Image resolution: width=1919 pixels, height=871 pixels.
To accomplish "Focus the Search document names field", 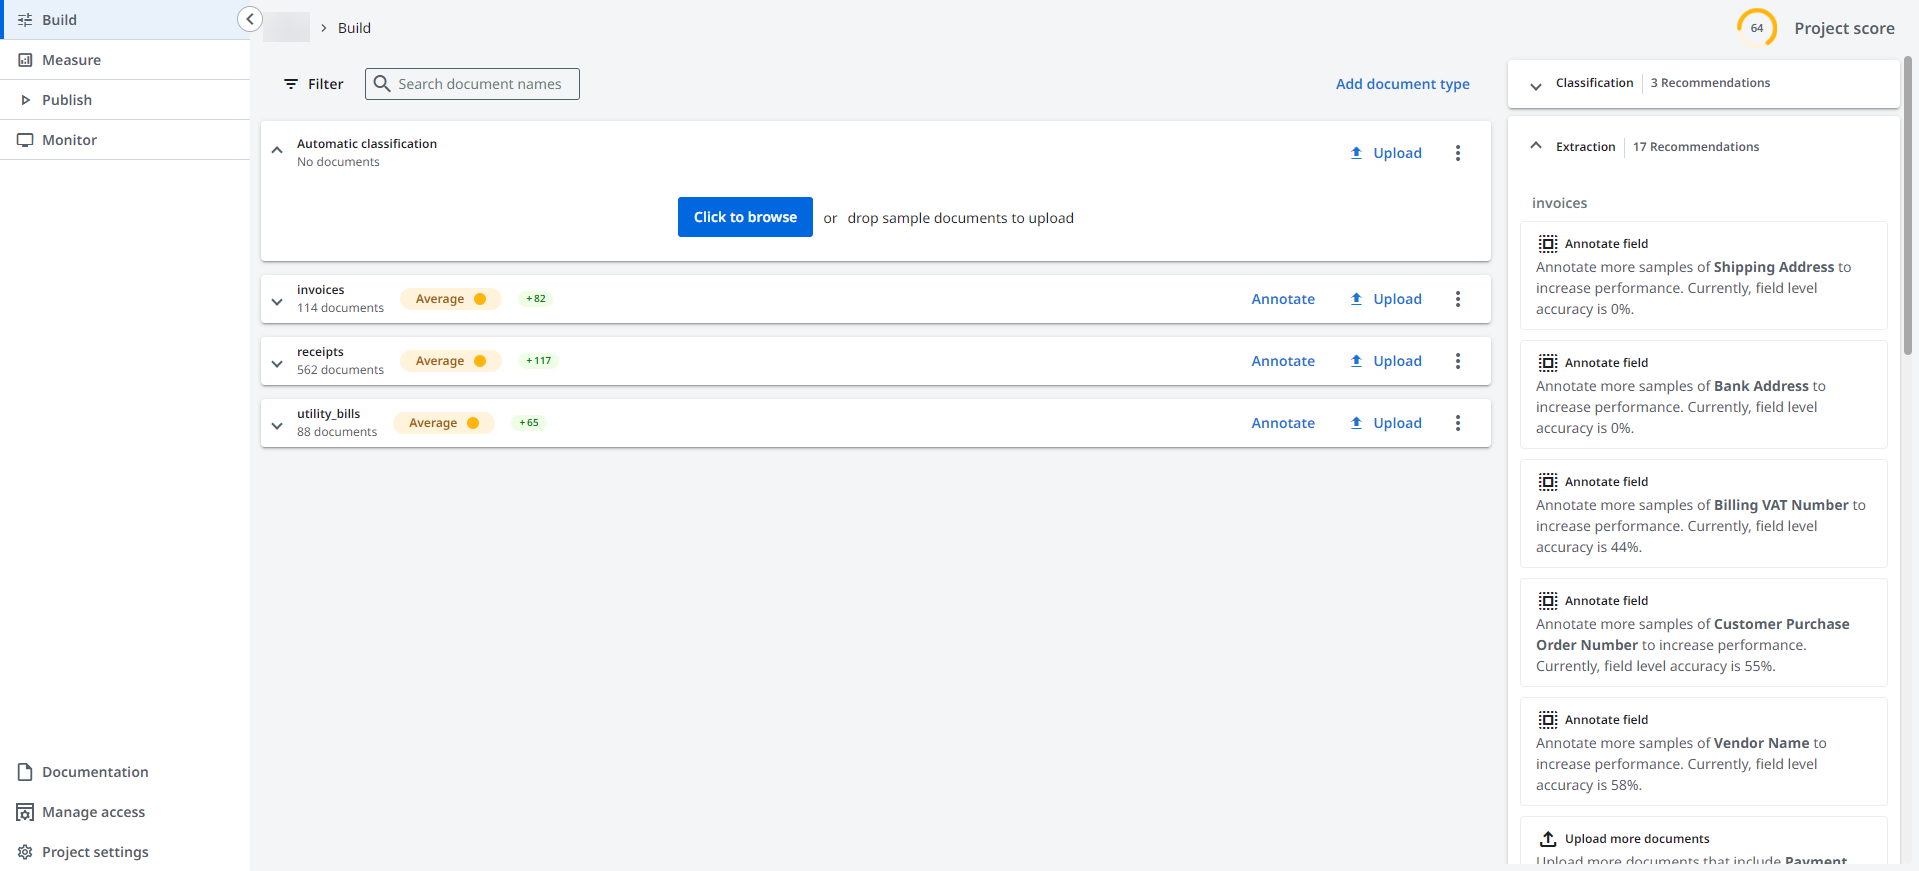I will coord(480,84).
